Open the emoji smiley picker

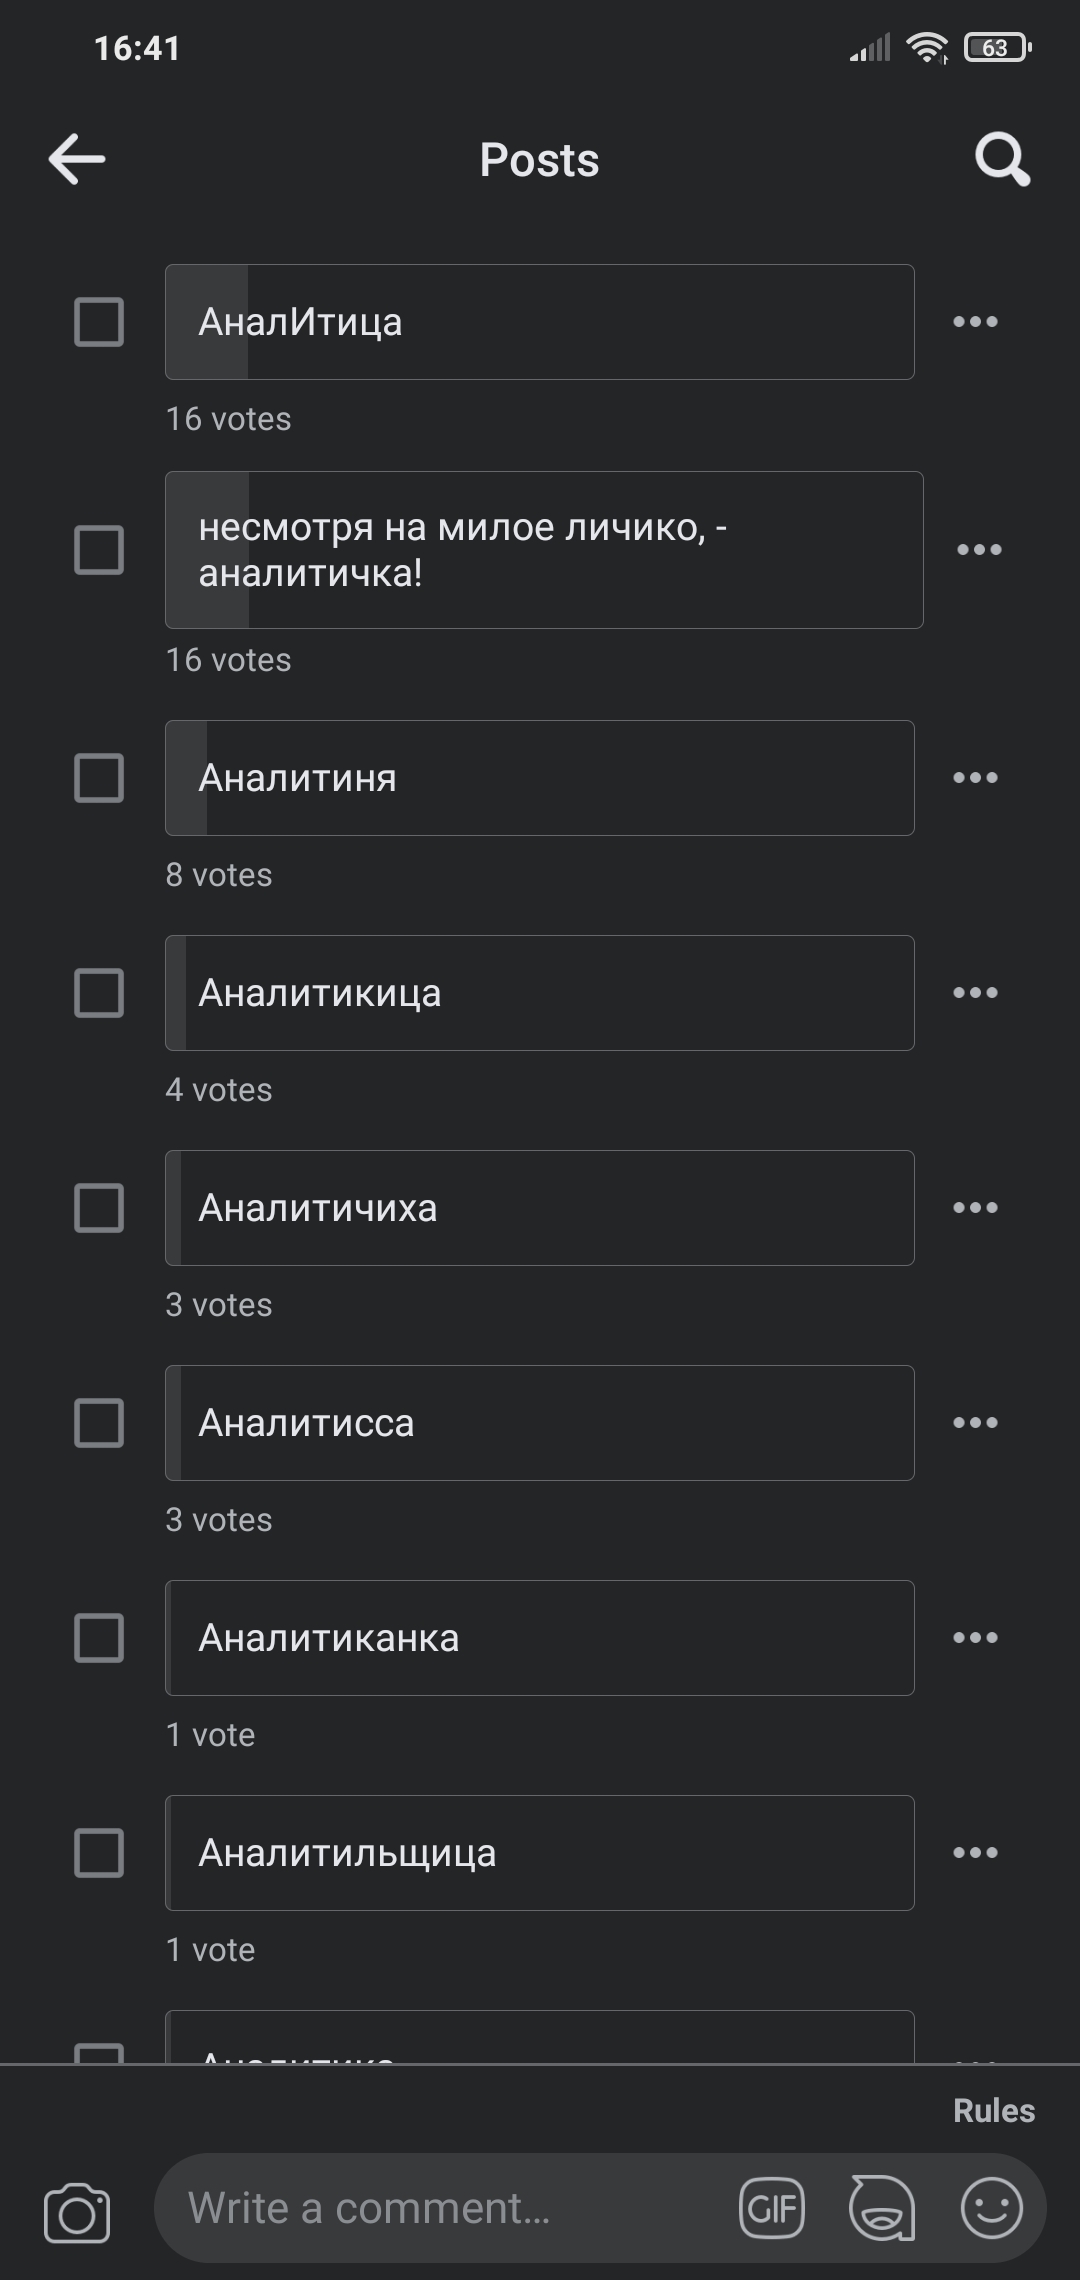click(x=991, y=2207)
